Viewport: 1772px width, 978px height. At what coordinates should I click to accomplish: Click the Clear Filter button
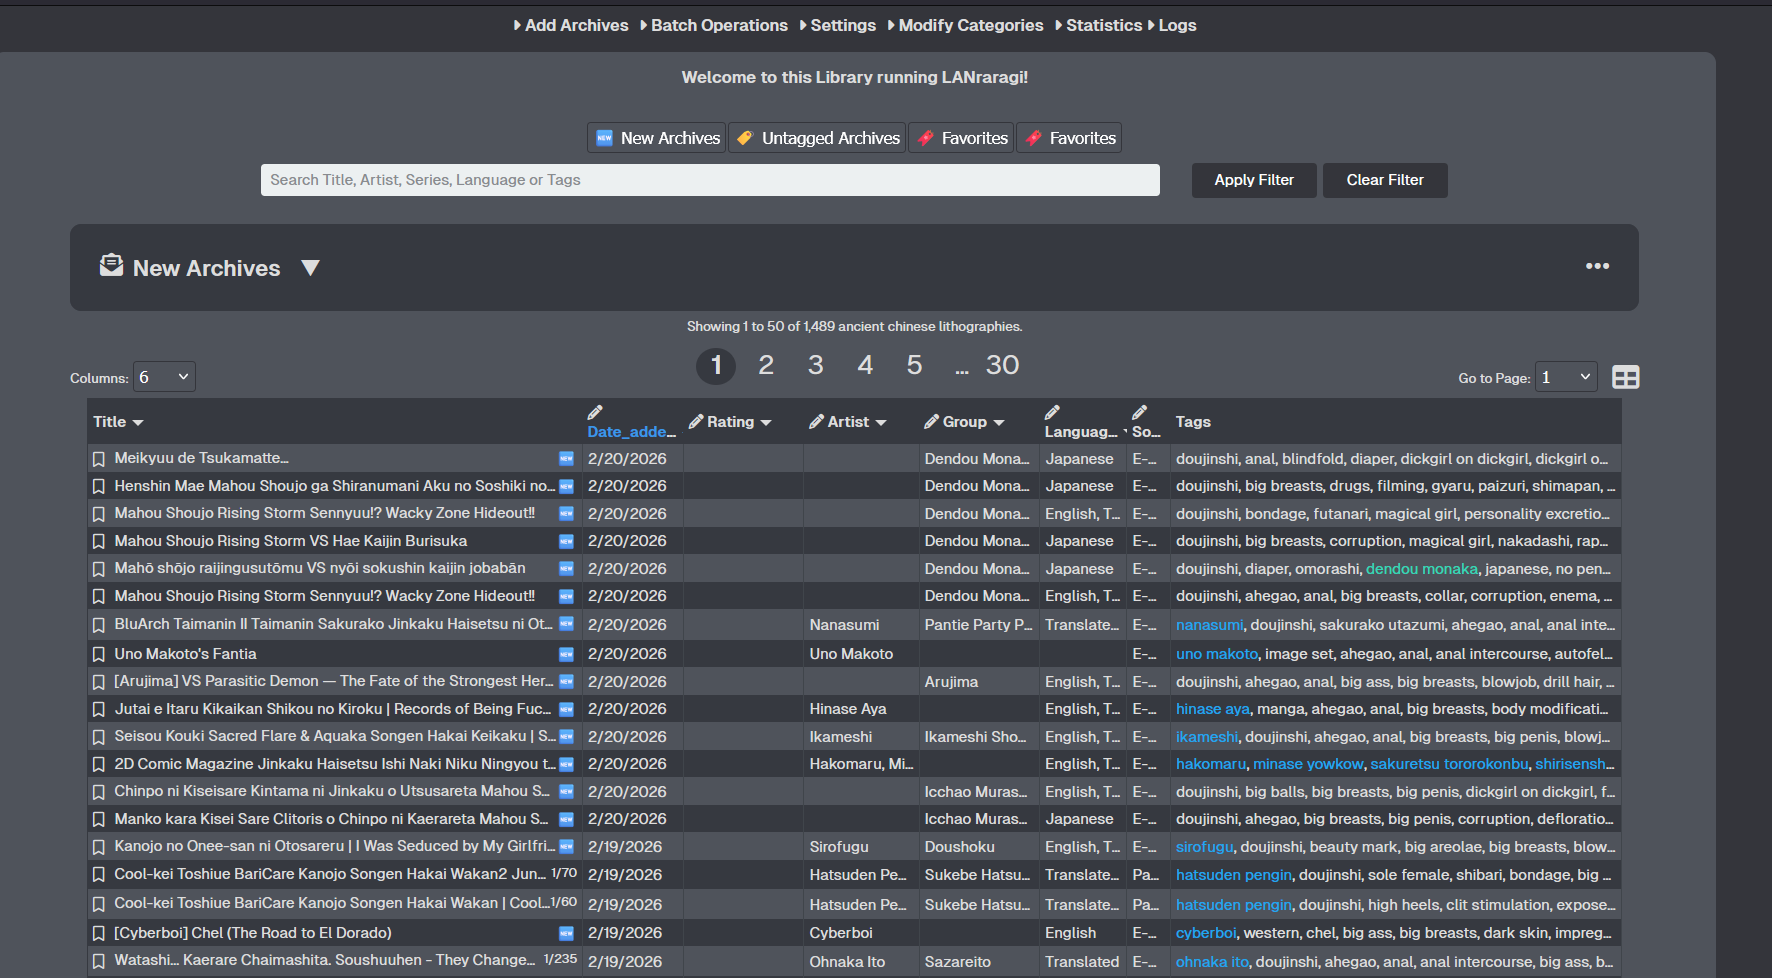click(x=1385, y=180)
